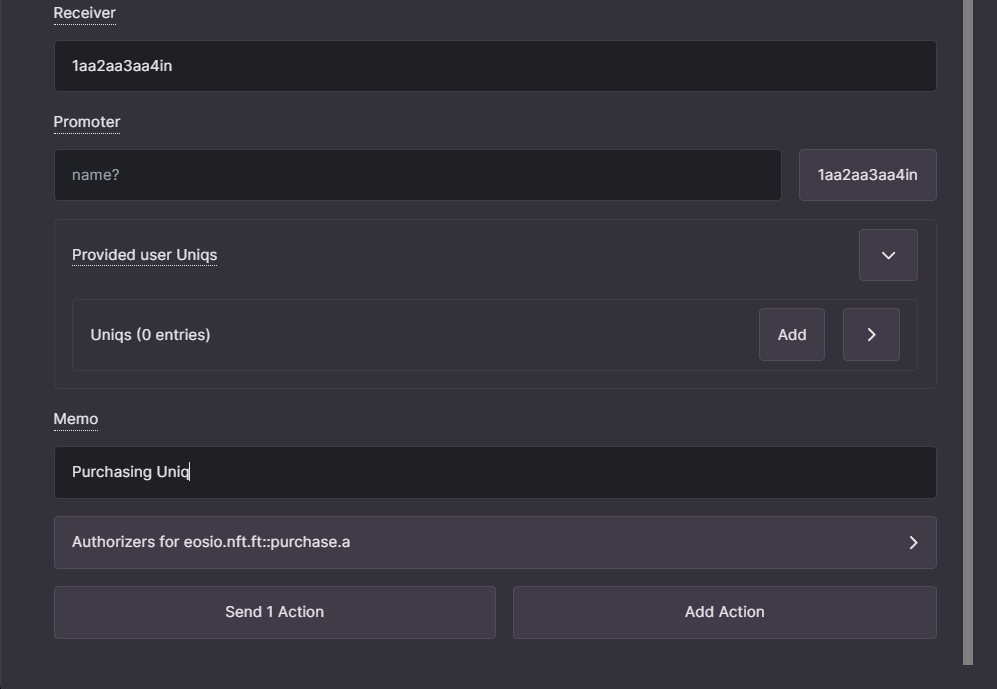The height and width of the screenshot is (689, 997).
Task: Click the Receiver field label
Action: coord(85,13)
